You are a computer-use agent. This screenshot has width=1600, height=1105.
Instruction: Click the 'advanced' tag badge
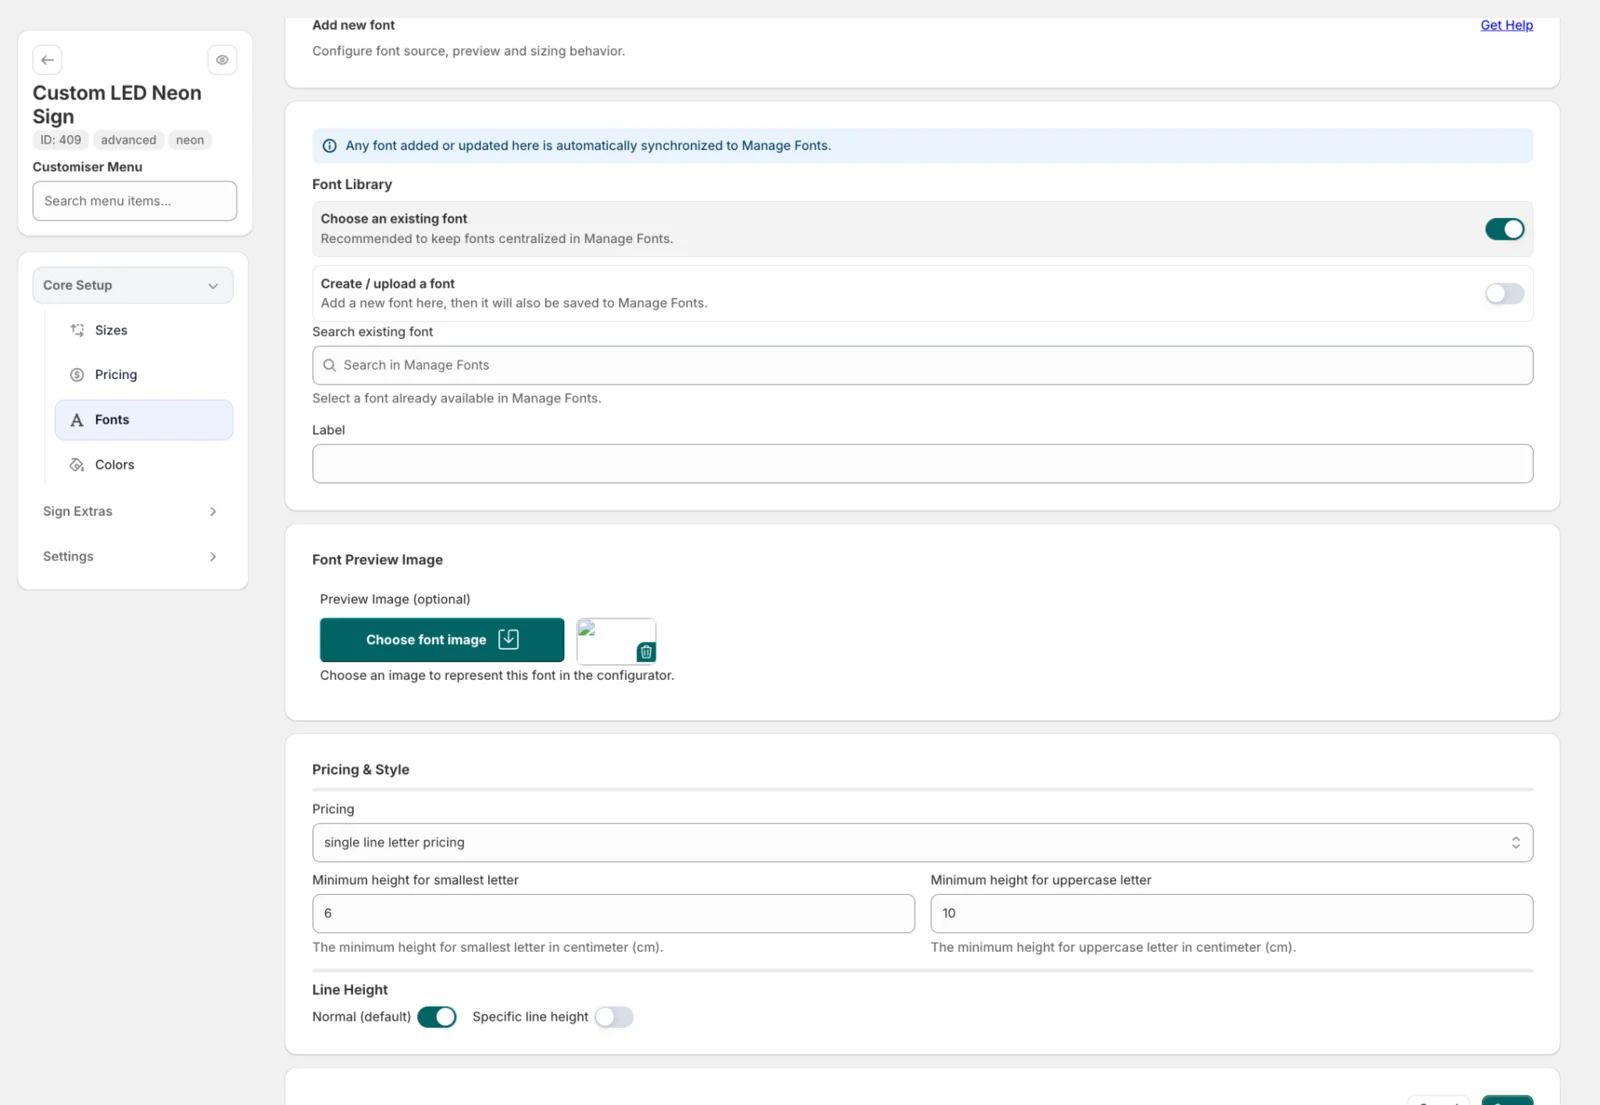(128, 140)
